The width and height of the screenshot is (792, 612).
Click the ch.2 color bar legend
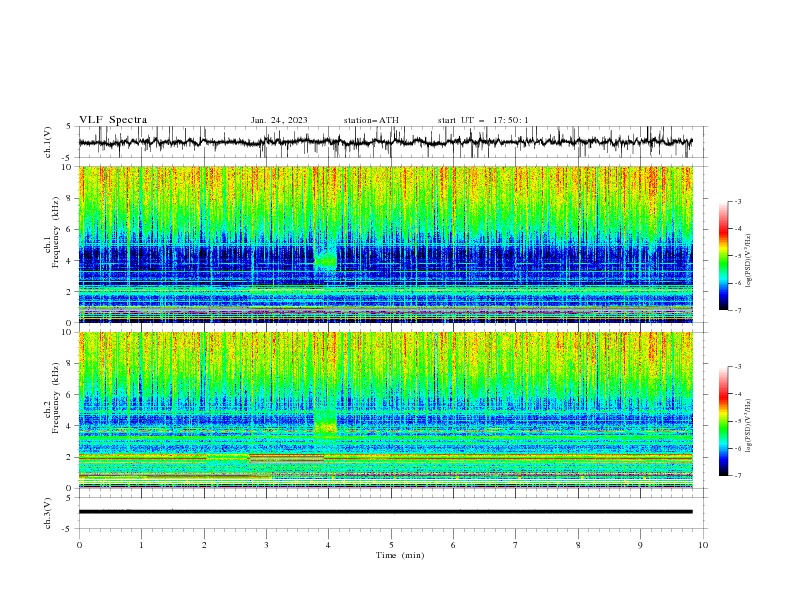click(724, 421)
